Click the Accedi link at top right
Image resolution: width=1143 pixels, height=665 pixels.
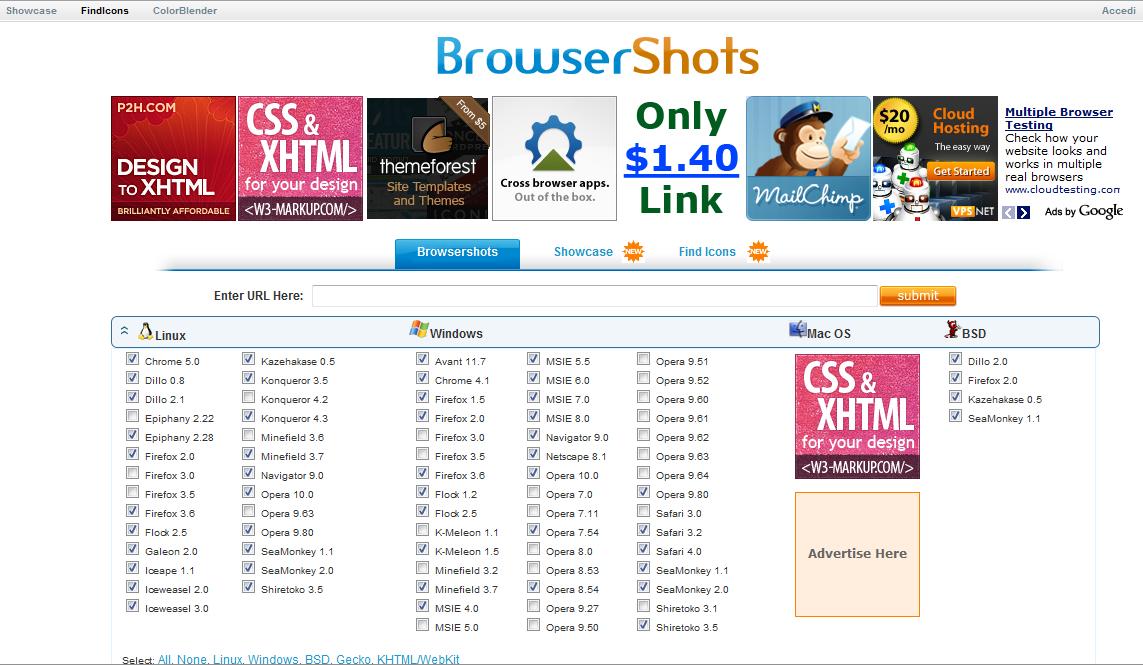[x=1118, y=11]
